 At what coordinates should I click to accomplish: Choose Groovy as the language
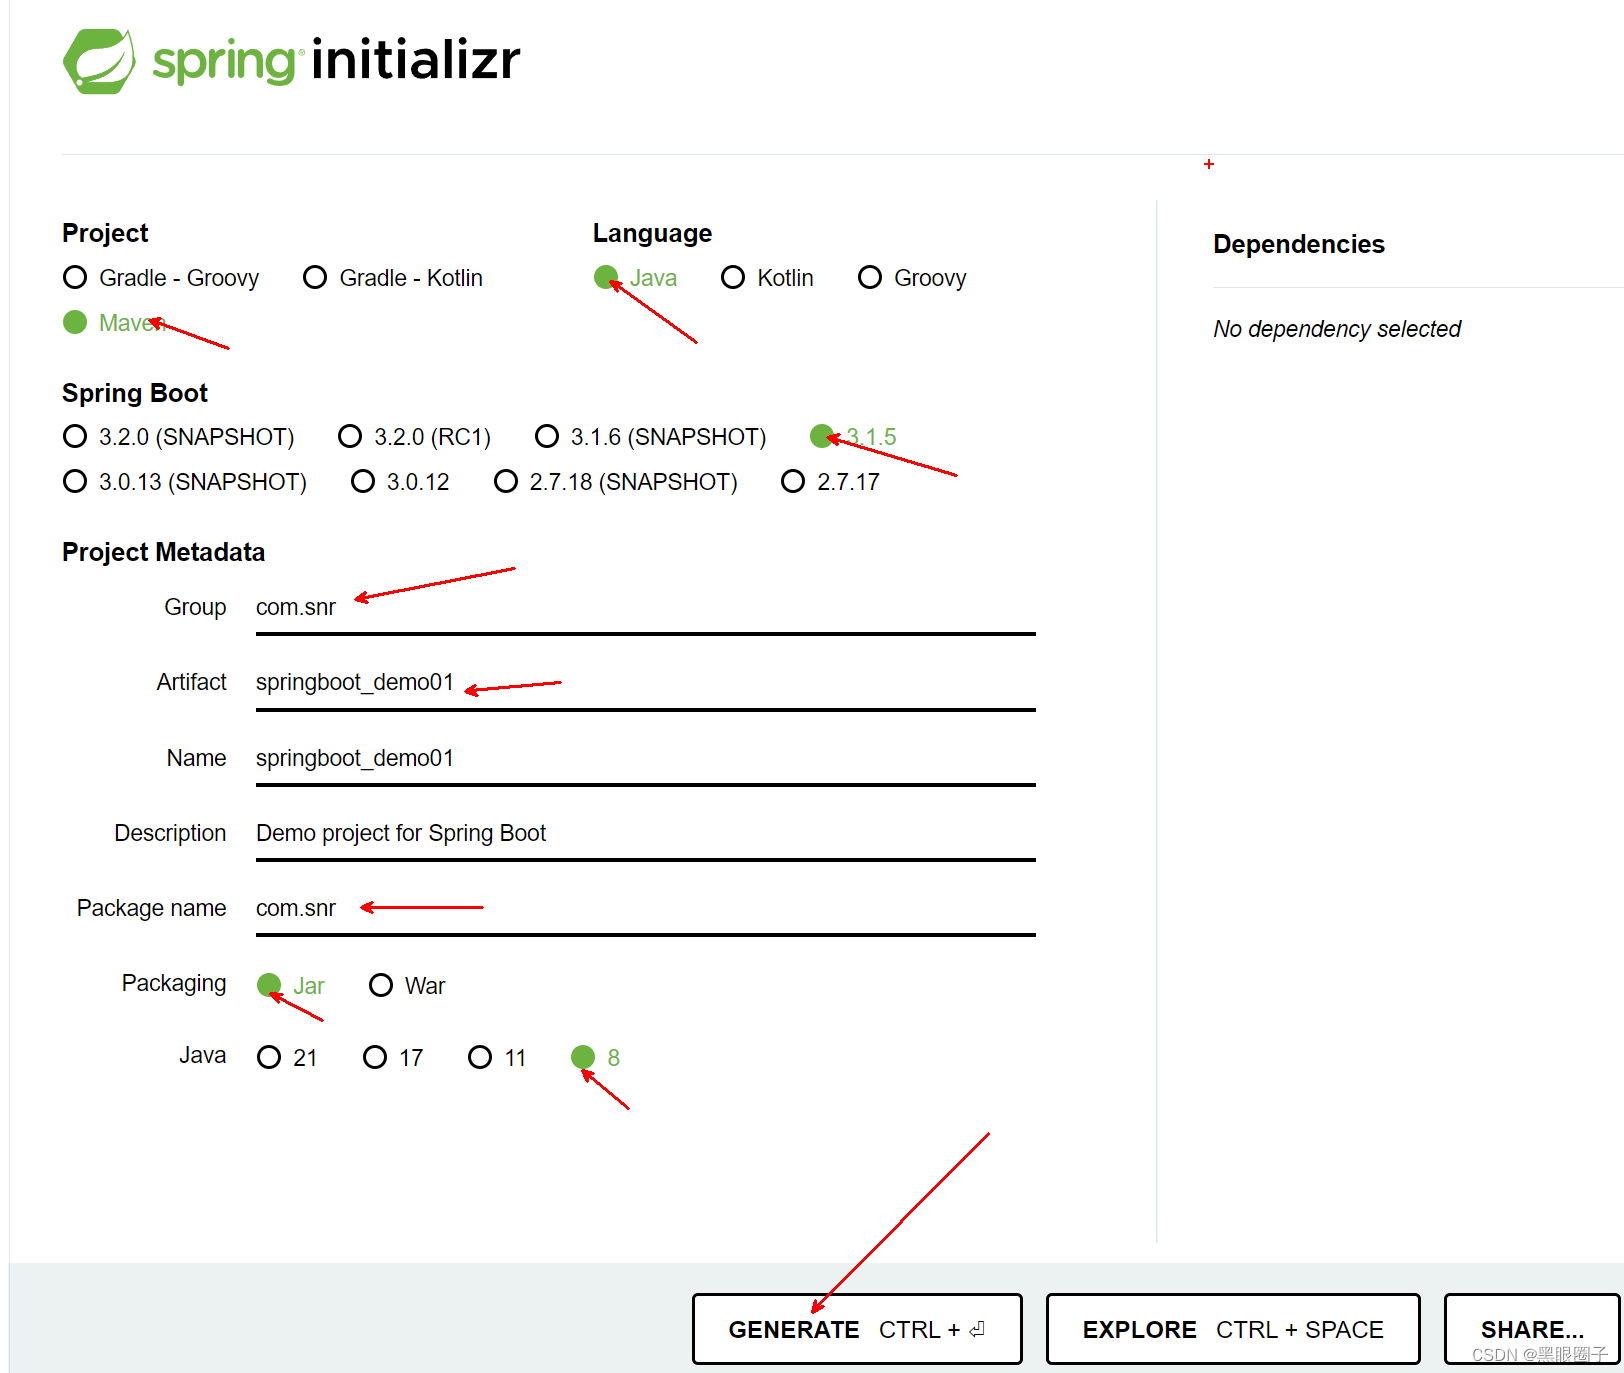(869, 277)
